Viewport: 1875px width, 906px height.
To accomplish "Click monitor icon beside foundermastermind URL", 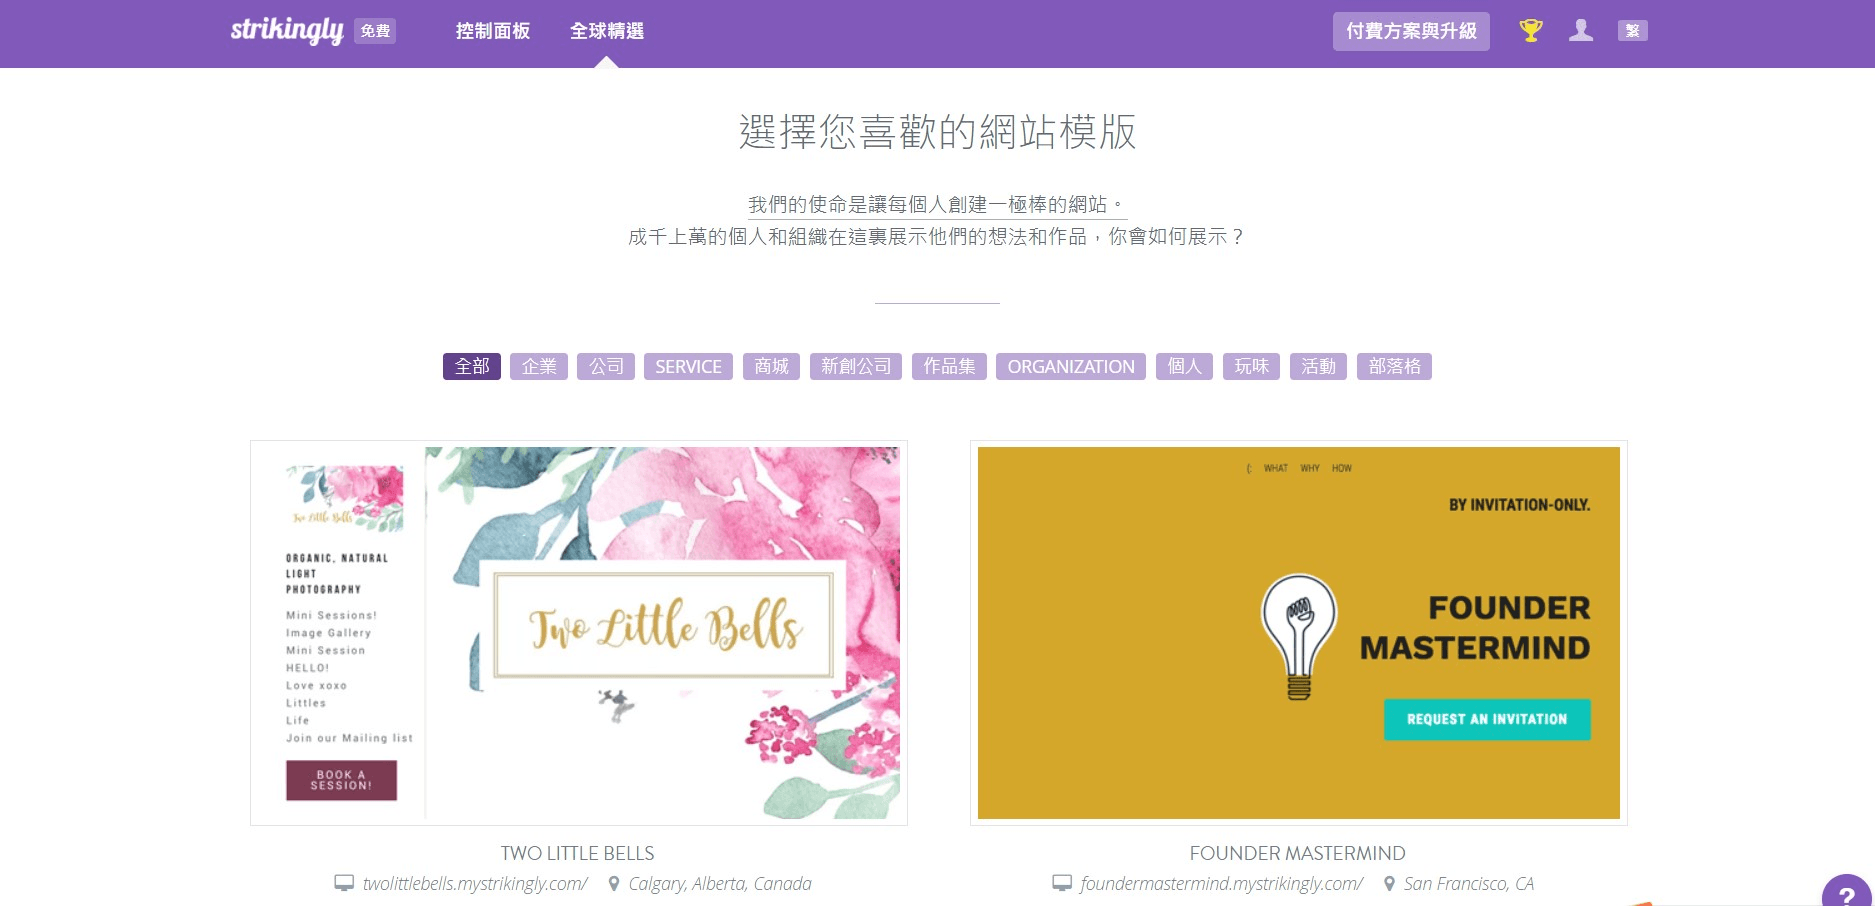I will [x=1062, y=883].
